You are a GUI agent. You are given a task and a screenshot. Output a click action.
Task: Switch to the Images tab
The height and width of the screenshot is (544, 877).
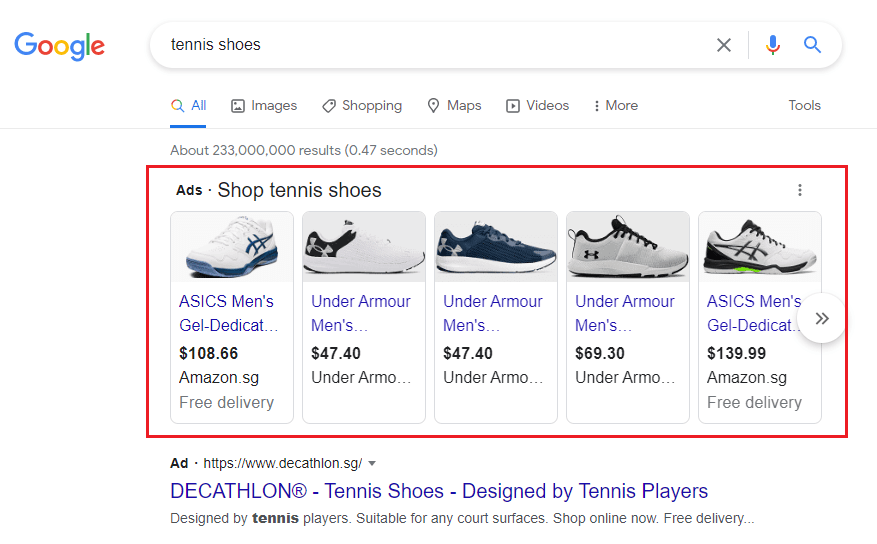[264, 106]
